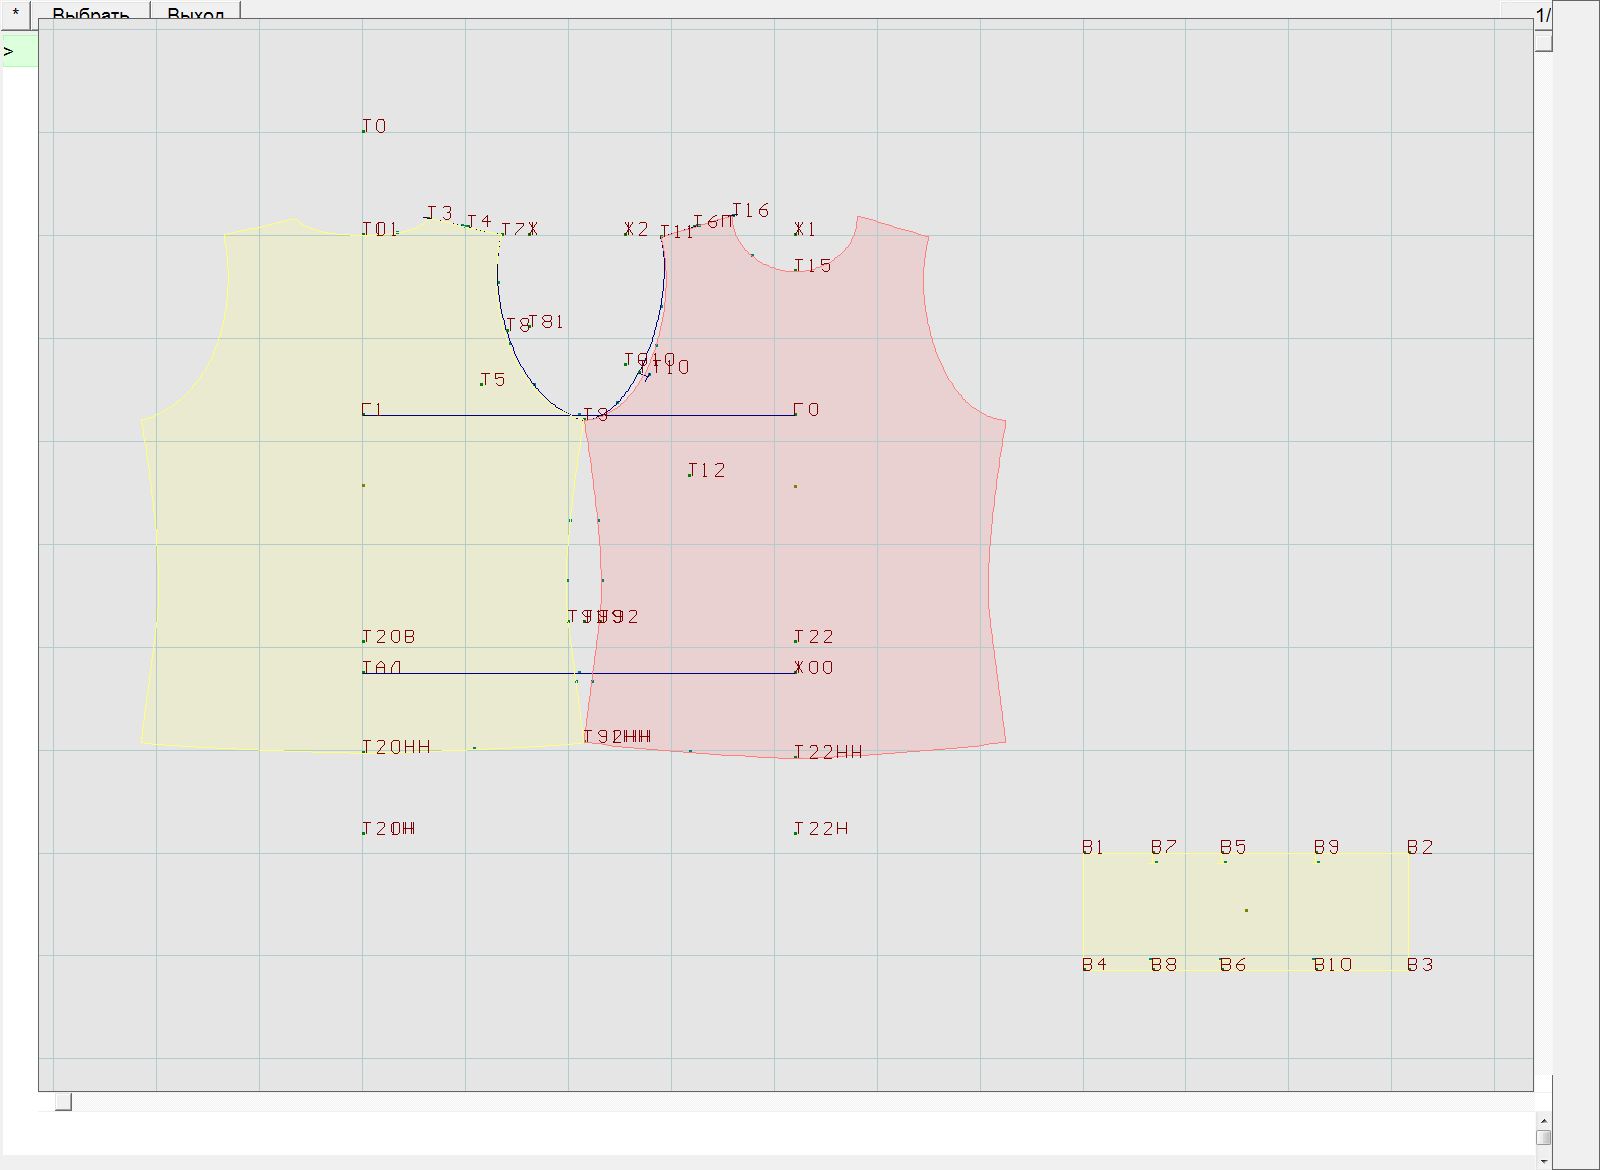
Task: Click corner point B1 of the rectangle
Action: pyautogui.click(x=1084, y=853)
